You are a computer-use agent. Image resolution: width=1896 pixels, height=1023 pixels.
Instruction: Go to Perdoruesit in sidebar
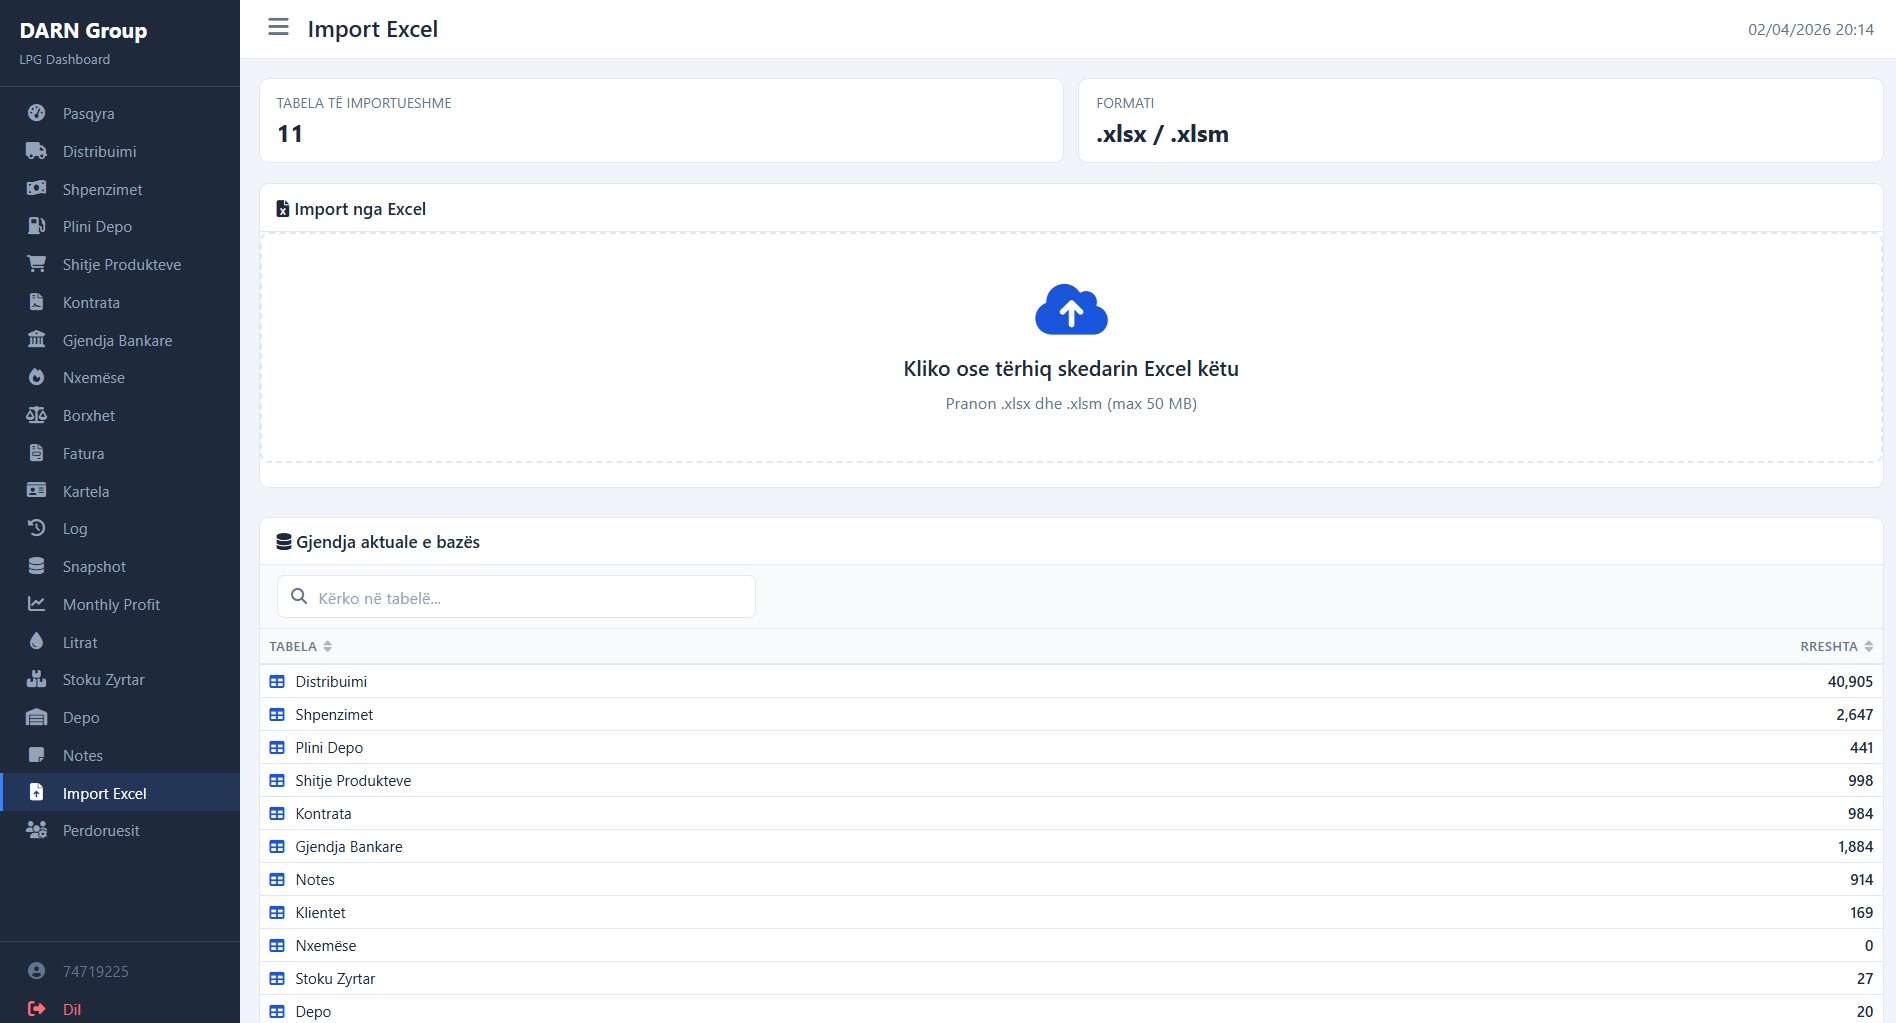[x=101, y=831]
